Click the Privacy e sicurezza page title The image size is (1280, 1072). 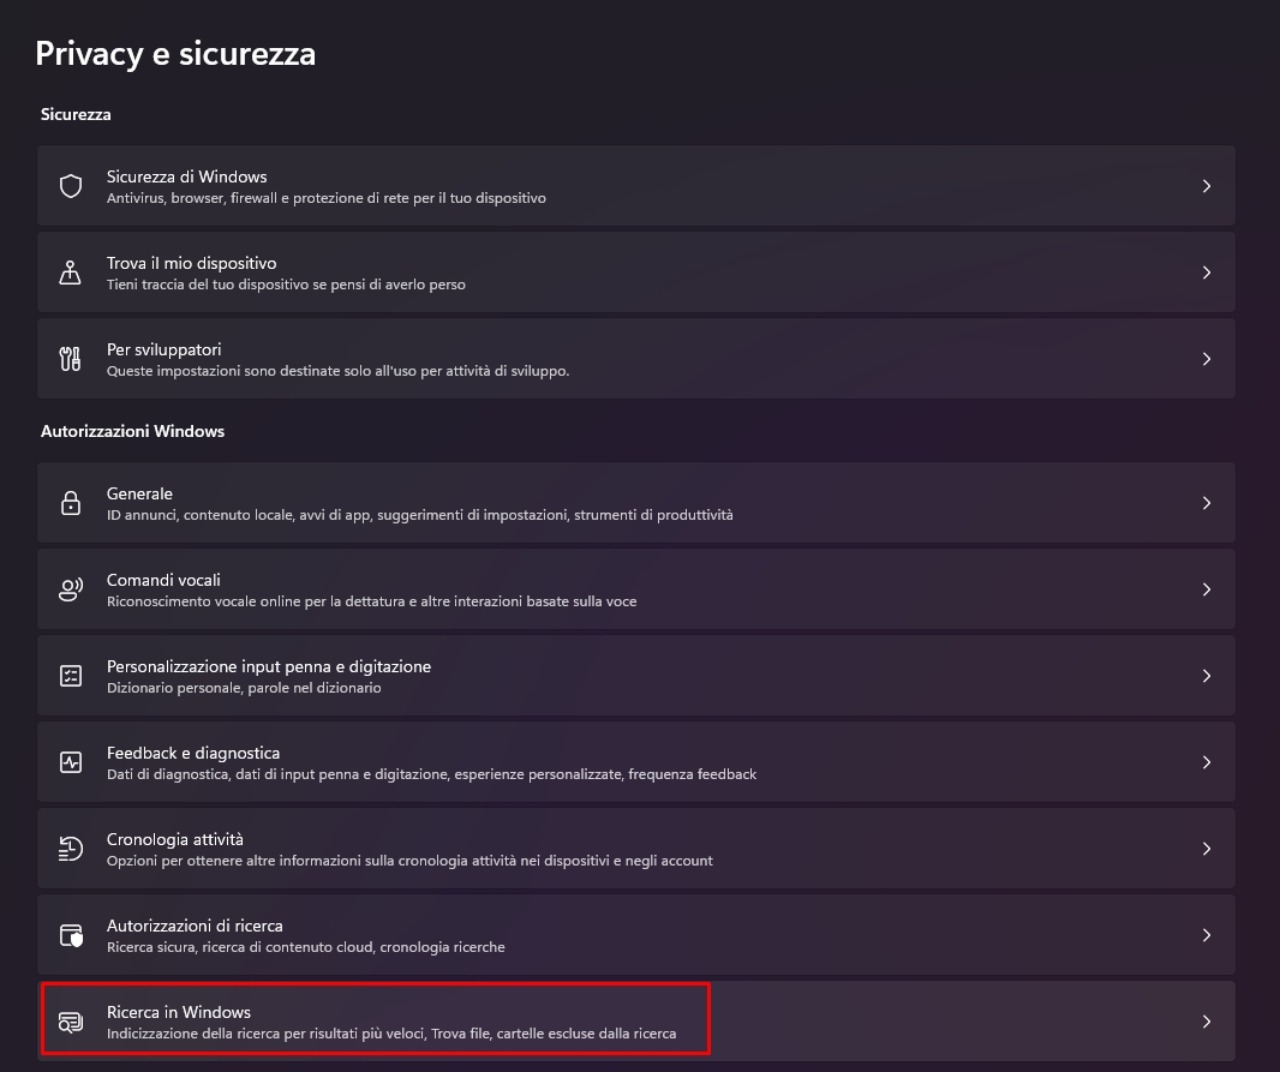[x=176, y=54]
